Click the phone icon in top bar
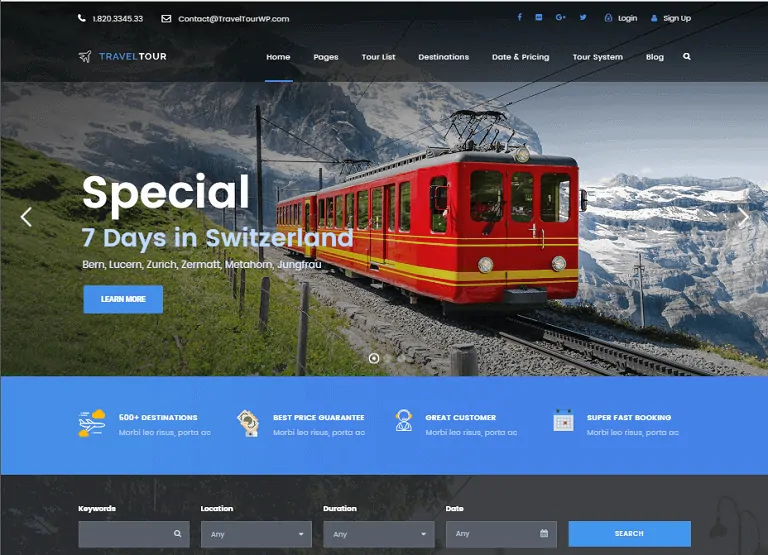This screenshot has height=555, width=768. coord(81,18)
